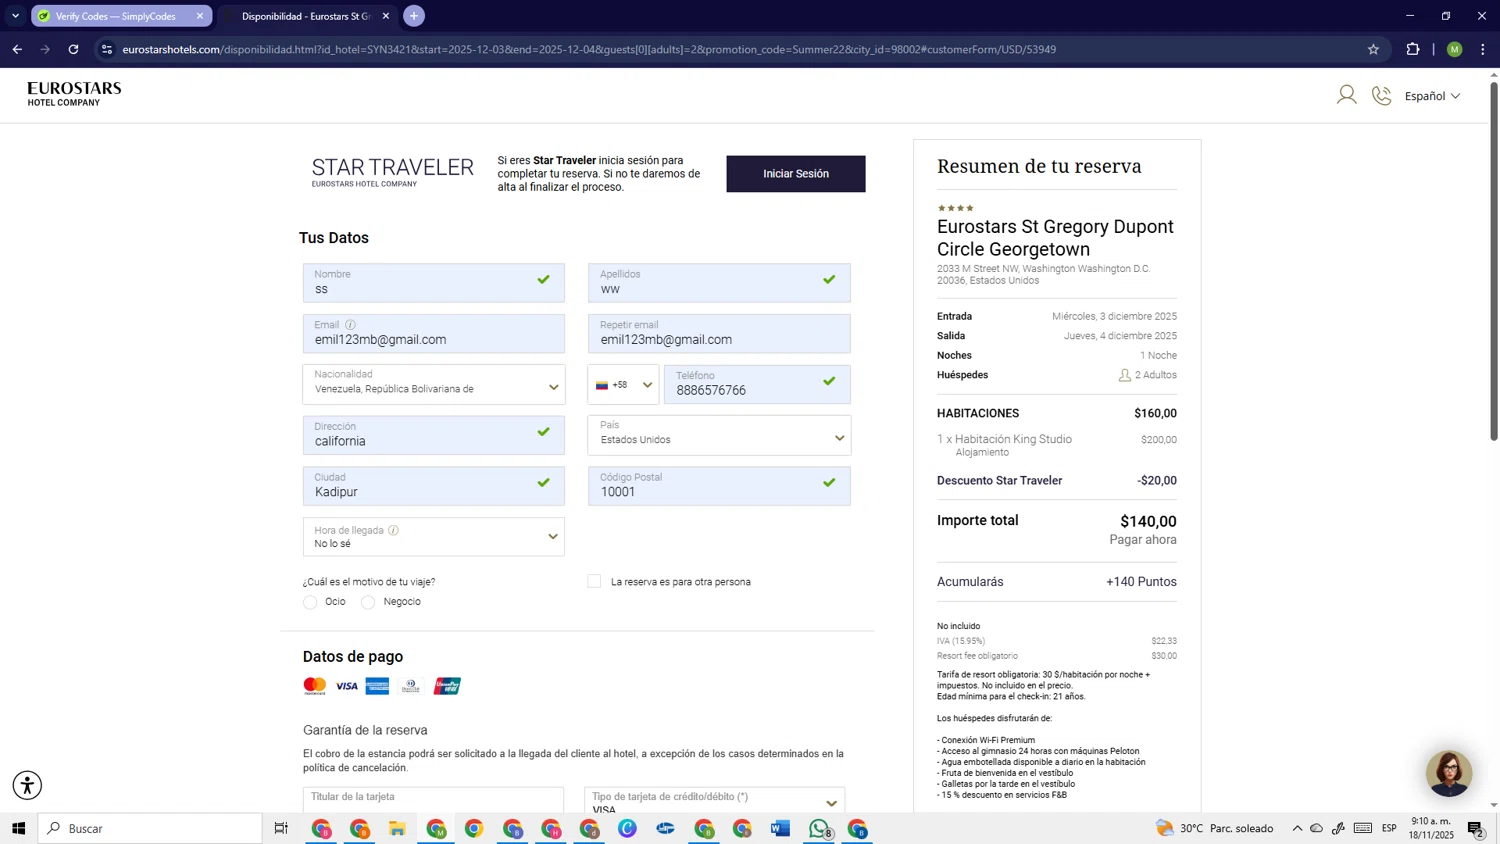This screenshot has width=1500, height=844.
Task: Check 'La reserva es para otra persona'
Action: point(594,581)
